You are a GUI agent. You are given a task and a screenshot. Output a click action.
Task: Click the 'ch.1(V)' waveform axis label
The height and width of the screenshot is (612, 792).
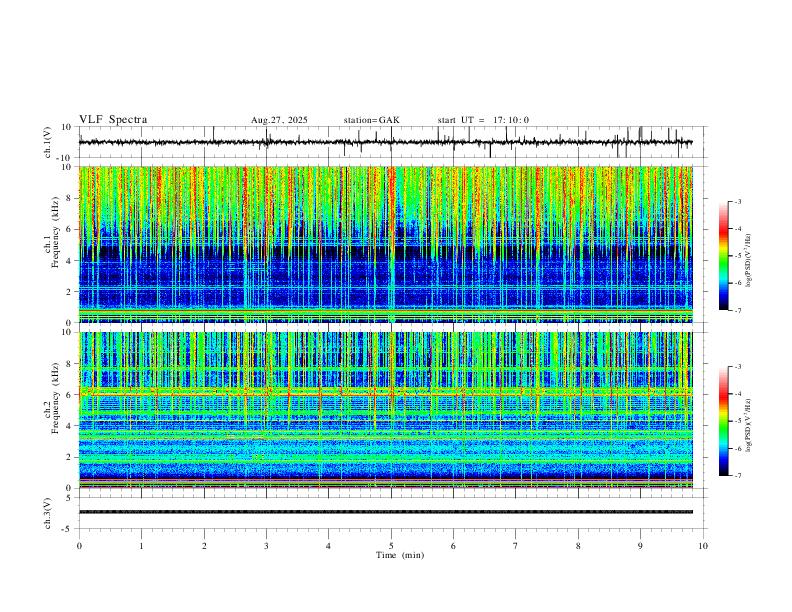coord(48,142)
